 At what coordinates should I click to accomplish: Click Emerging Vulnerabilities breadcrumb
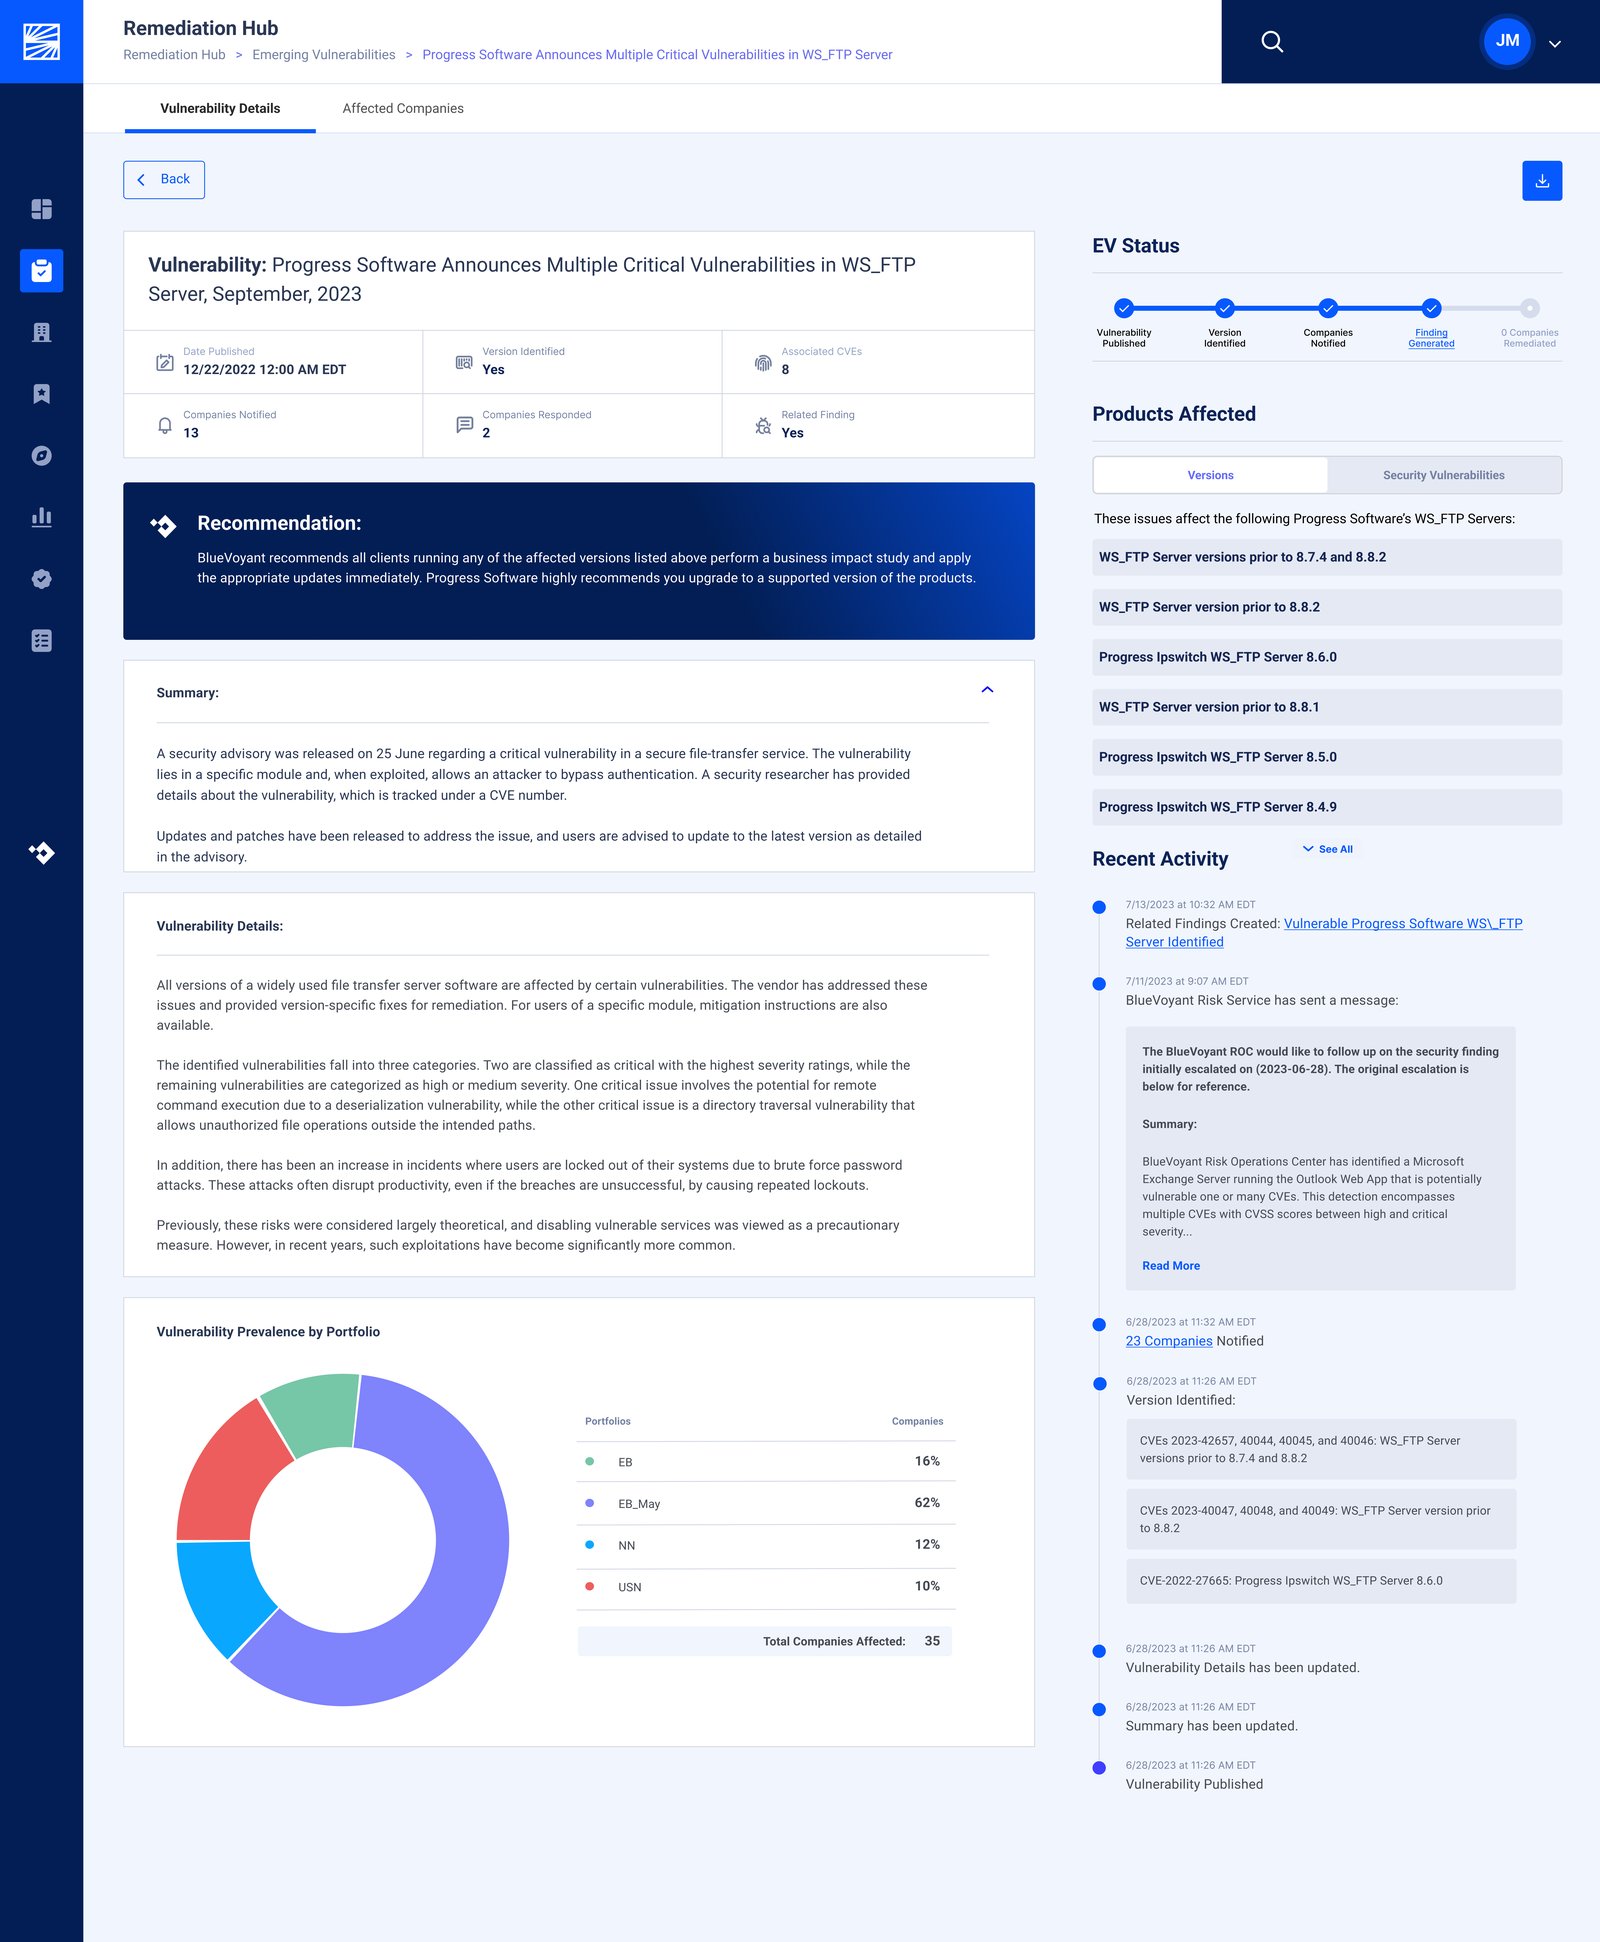[323, 55]
